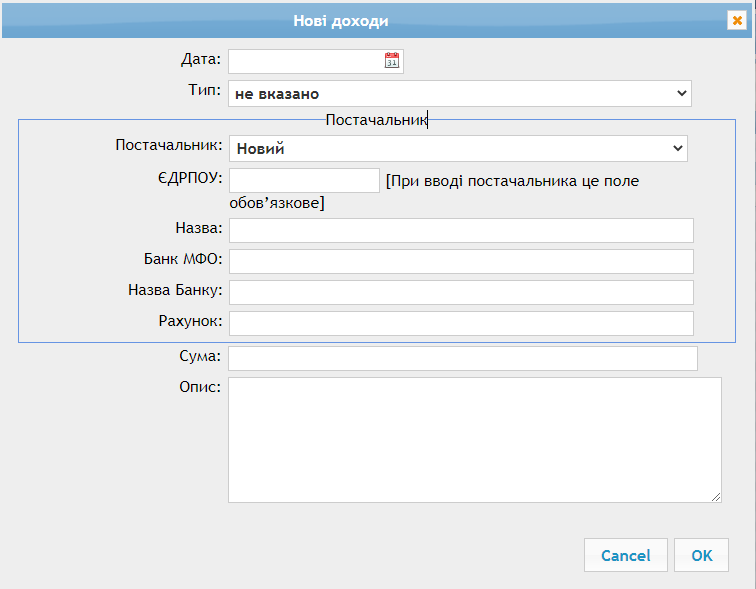Click the Нові доходи title bar text
Viewport: 756px width, 589px height.
(x=341, y=21)
